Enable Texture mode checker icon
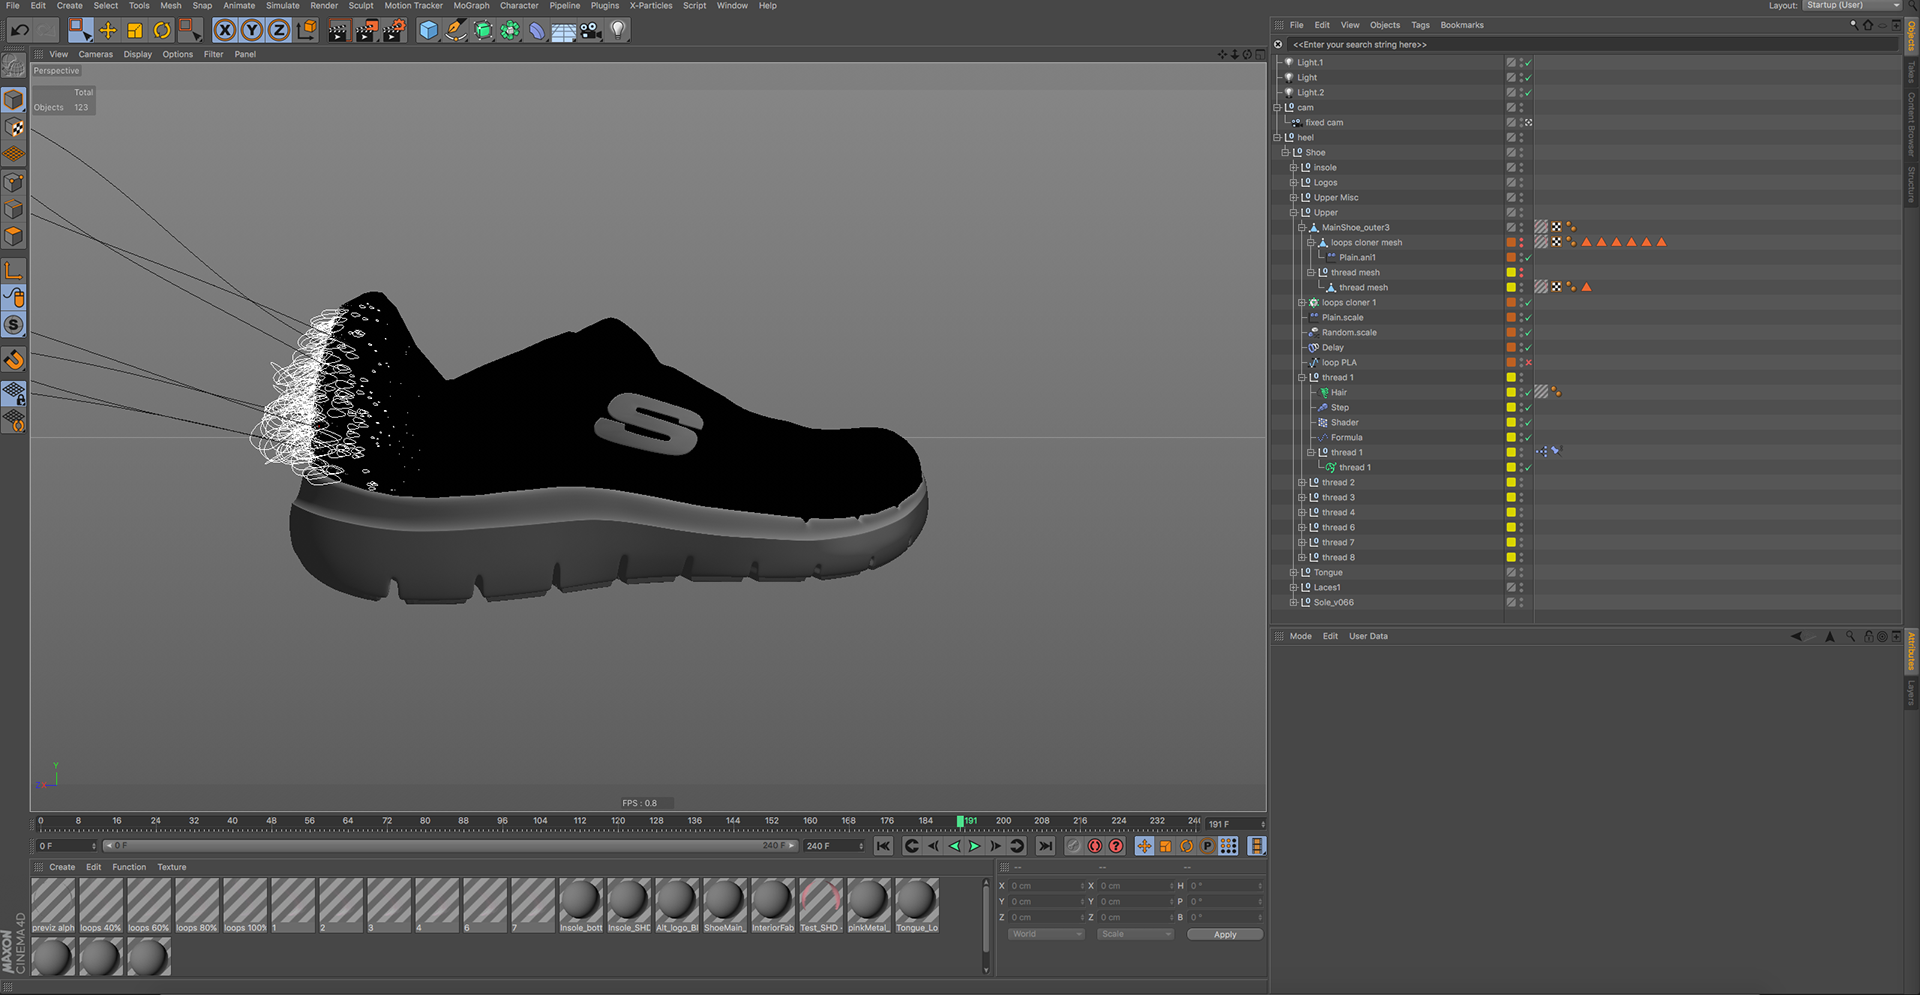The width and height of the screenshot is (1920, 995). (x=14, y=127)
